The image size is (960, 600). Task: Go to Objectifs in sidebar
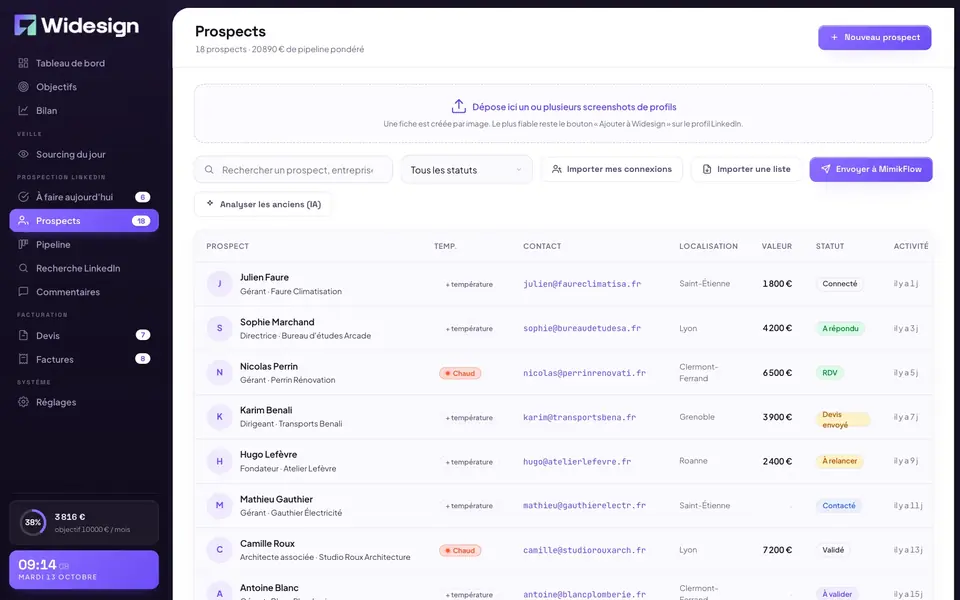click(84, 87)
